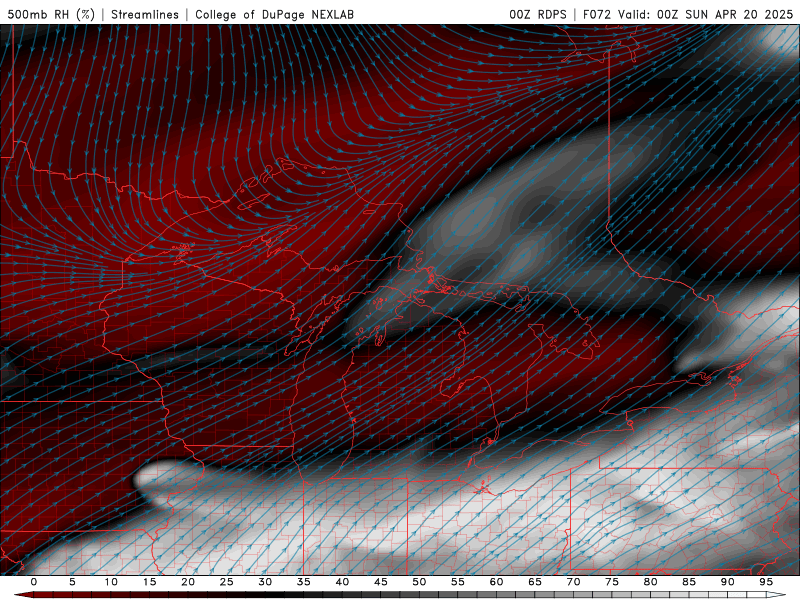Click the 'Streamlines' label in header
Viewport: 800px width, 600px height.
coord(145,14)
